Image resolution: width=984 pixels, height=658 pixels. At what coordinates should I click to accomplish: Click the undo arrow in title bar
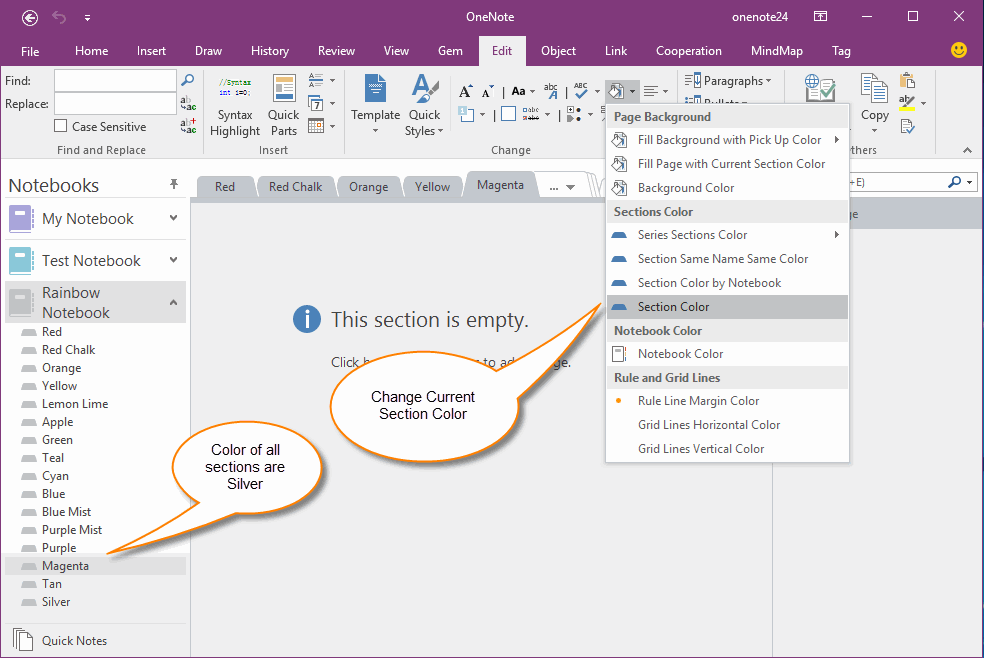pyautogui.click(x=59, y=18)
